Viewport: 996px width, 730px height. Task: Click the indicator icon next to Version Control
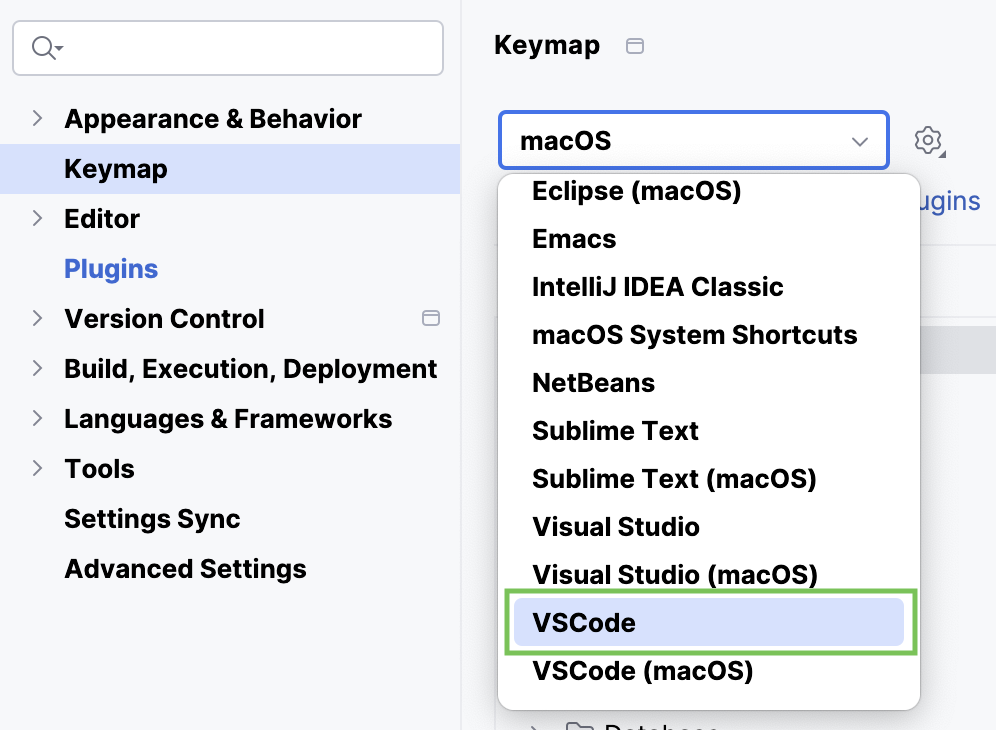pos(431,318)
